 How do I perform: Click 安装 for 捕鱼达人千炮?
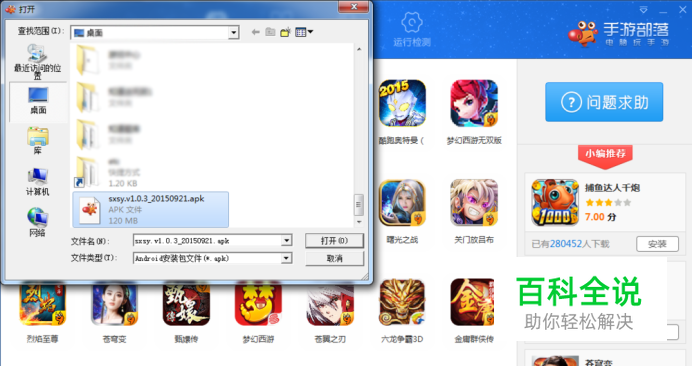(657, 244)
